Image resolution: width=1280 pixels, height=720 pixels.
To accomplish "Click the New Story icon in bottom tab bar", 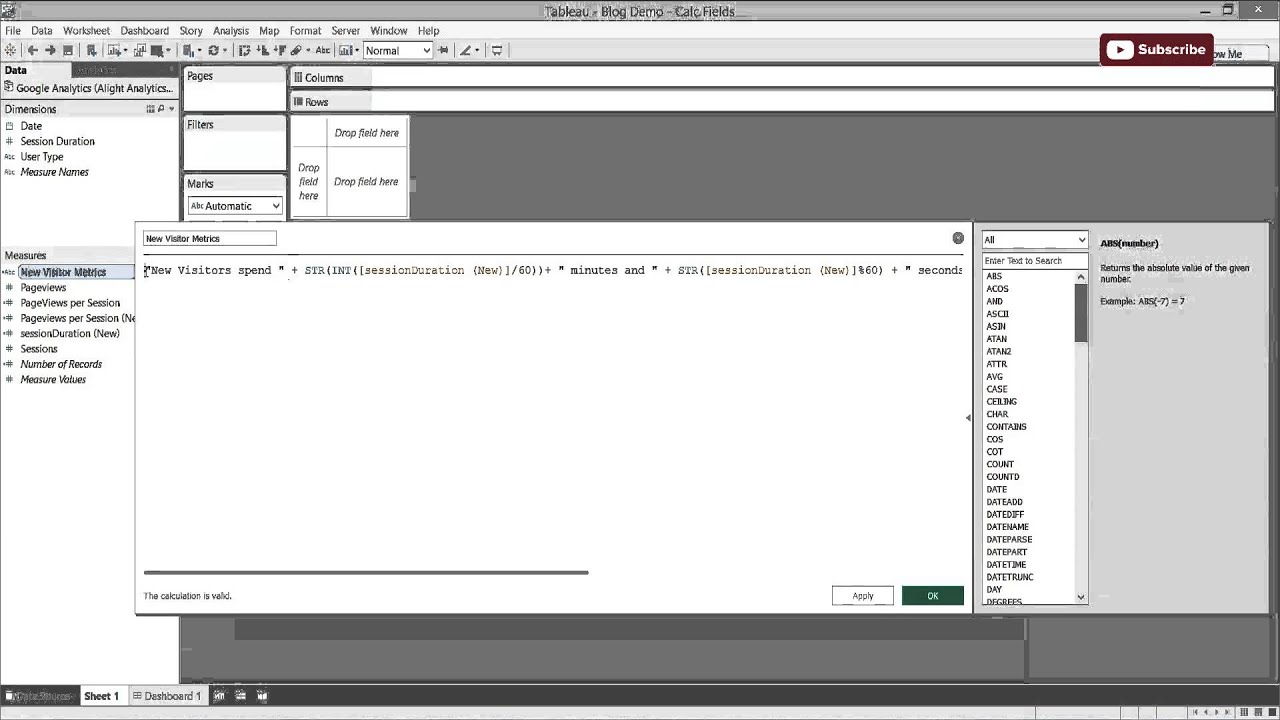I will point(263,696).
